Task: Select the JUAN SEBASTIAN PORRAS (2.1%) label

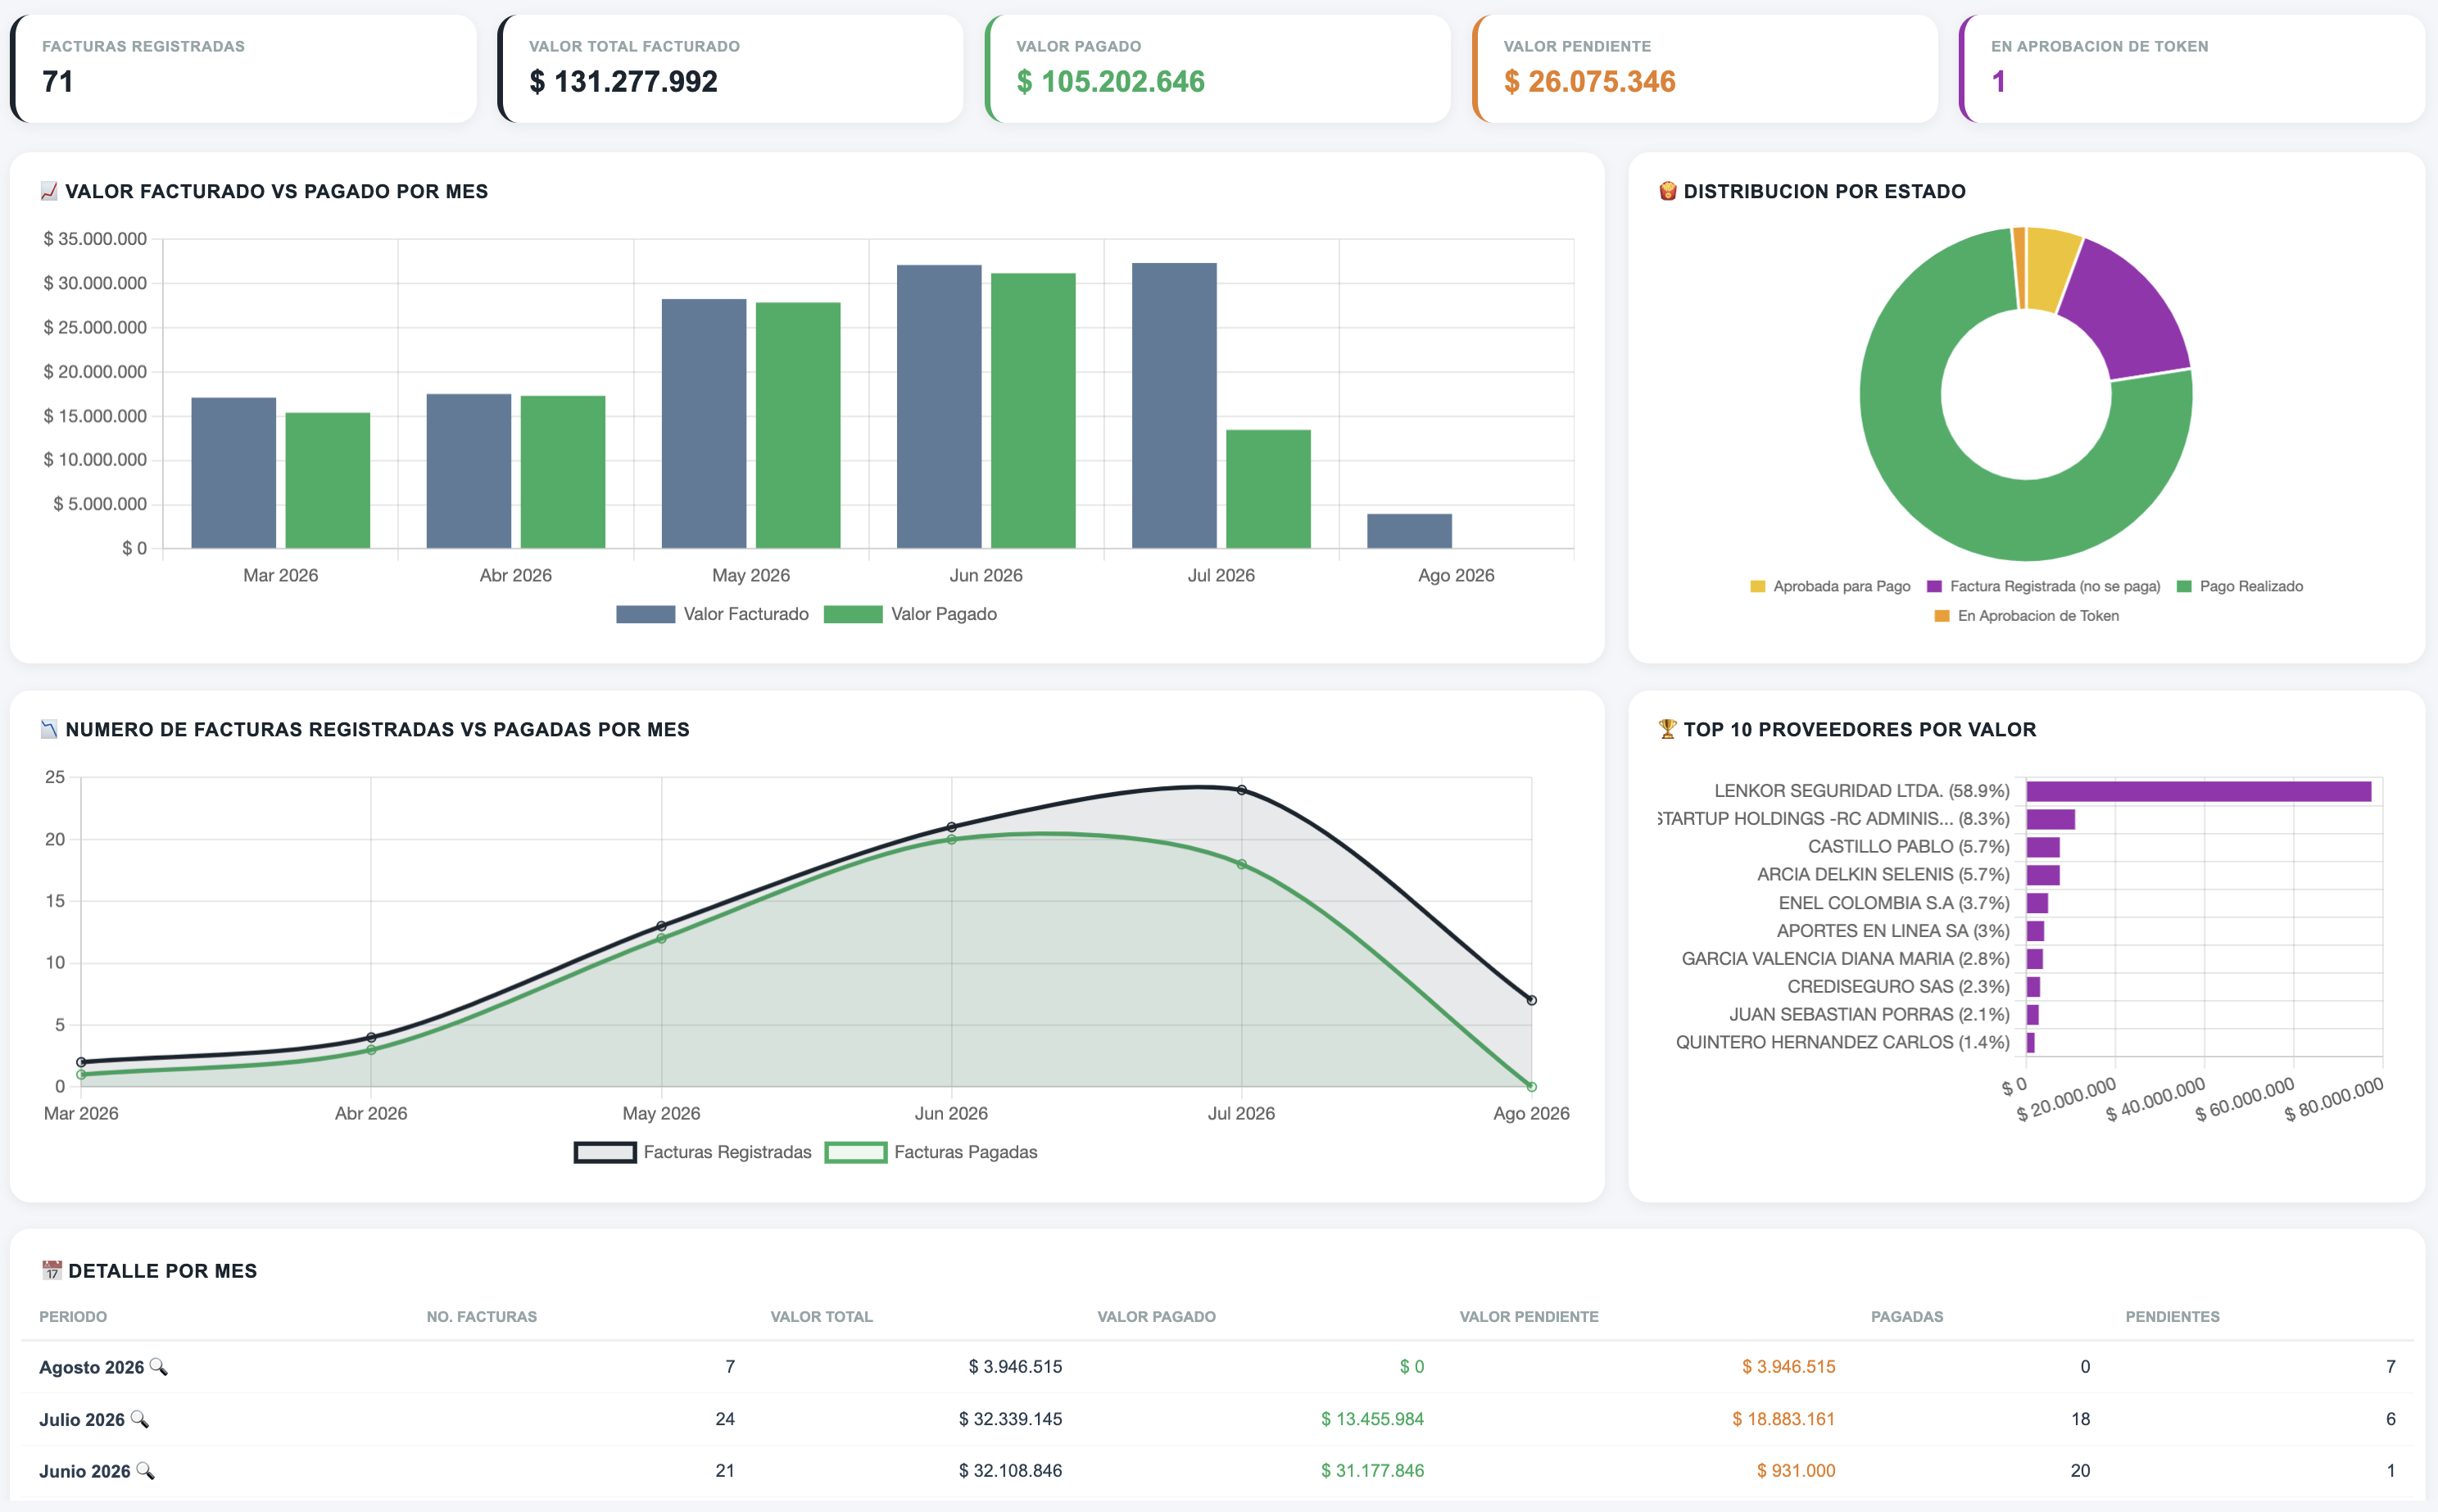Action: click(1869, 1015)
